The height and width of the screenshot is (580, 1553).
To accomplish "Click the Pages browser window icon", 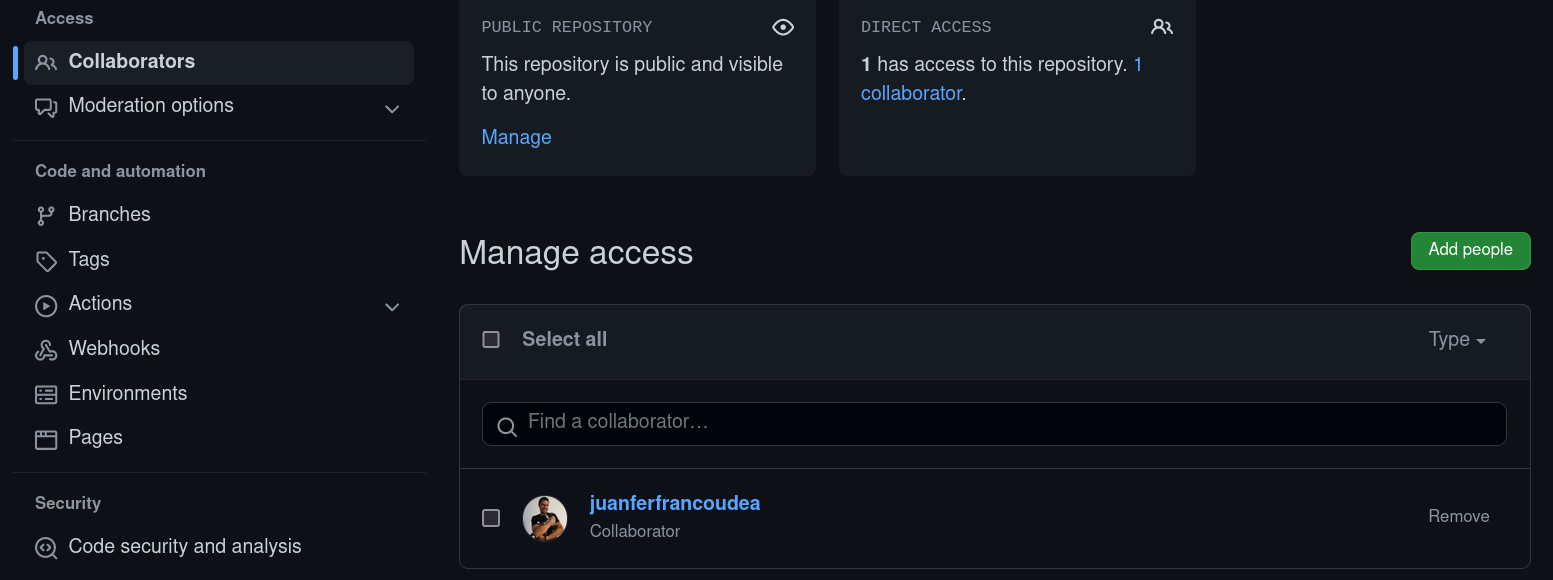I will click(x=46, y=439).
